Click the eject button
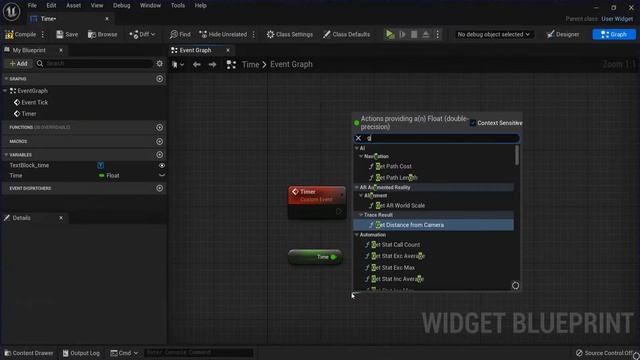 (426, 35)
